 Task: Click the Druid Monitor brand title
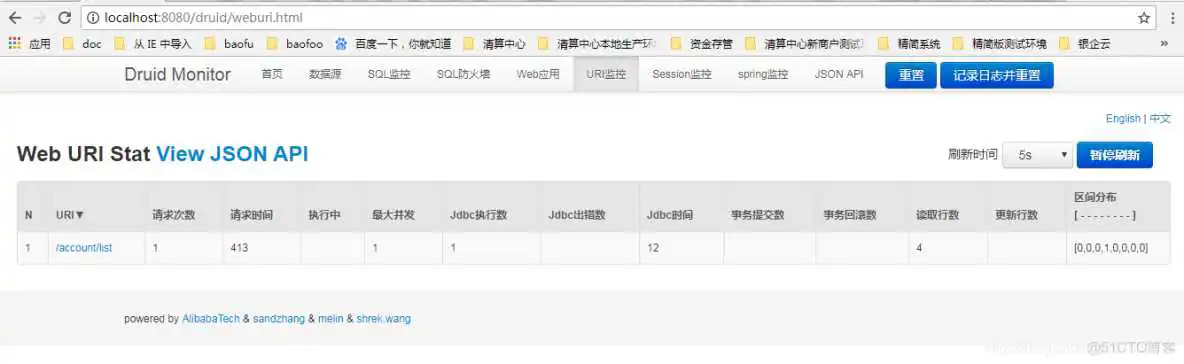click(177, 75)
